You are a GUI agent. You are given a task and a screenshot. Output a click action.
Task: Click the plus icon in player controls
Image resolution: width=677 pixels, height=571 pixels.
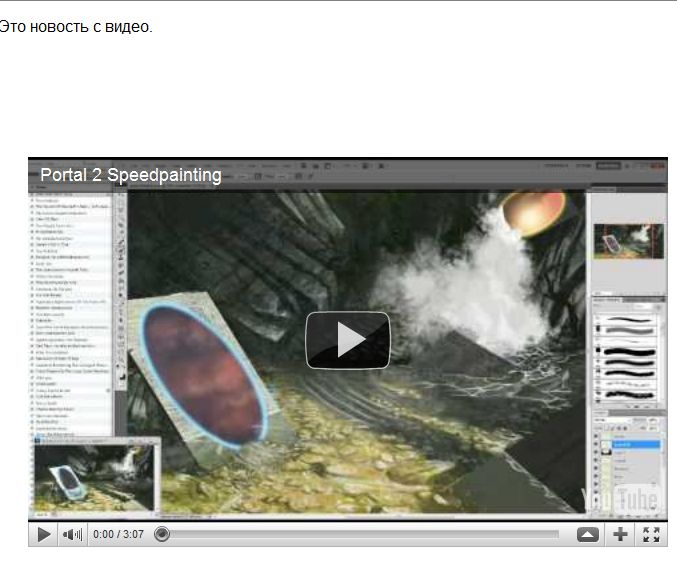coord(620,535)
